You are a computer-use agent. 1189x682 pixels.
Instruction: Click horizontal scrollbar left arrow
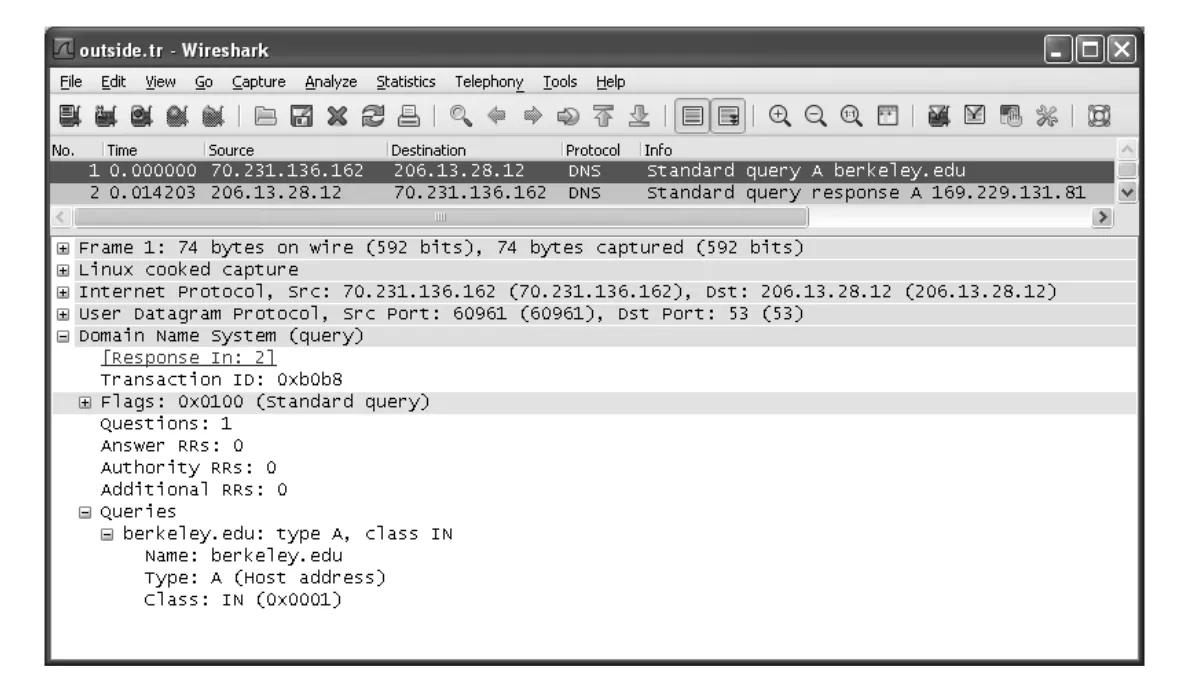pos(61,218)
